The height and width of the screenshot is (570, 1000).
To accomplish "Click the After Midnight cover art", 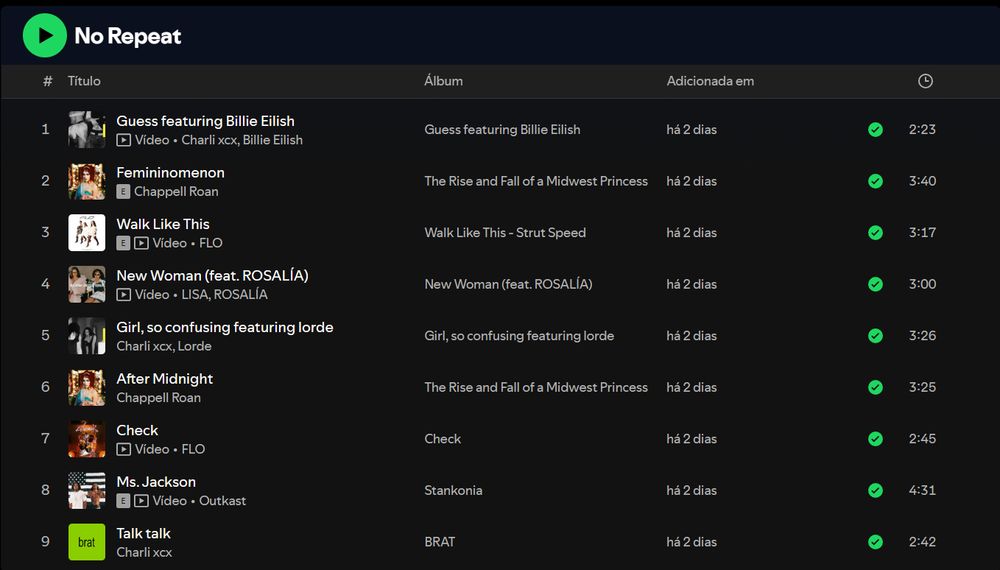I will point(87,387).
